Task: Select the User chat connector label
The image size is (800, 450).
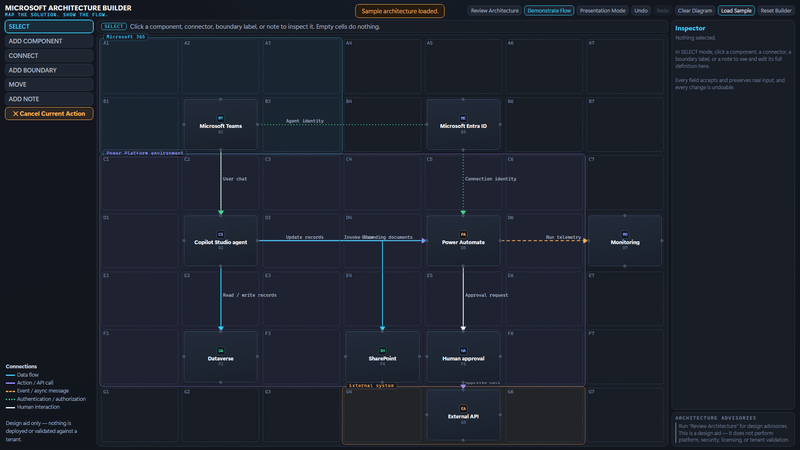Action: tap(235, 179)
